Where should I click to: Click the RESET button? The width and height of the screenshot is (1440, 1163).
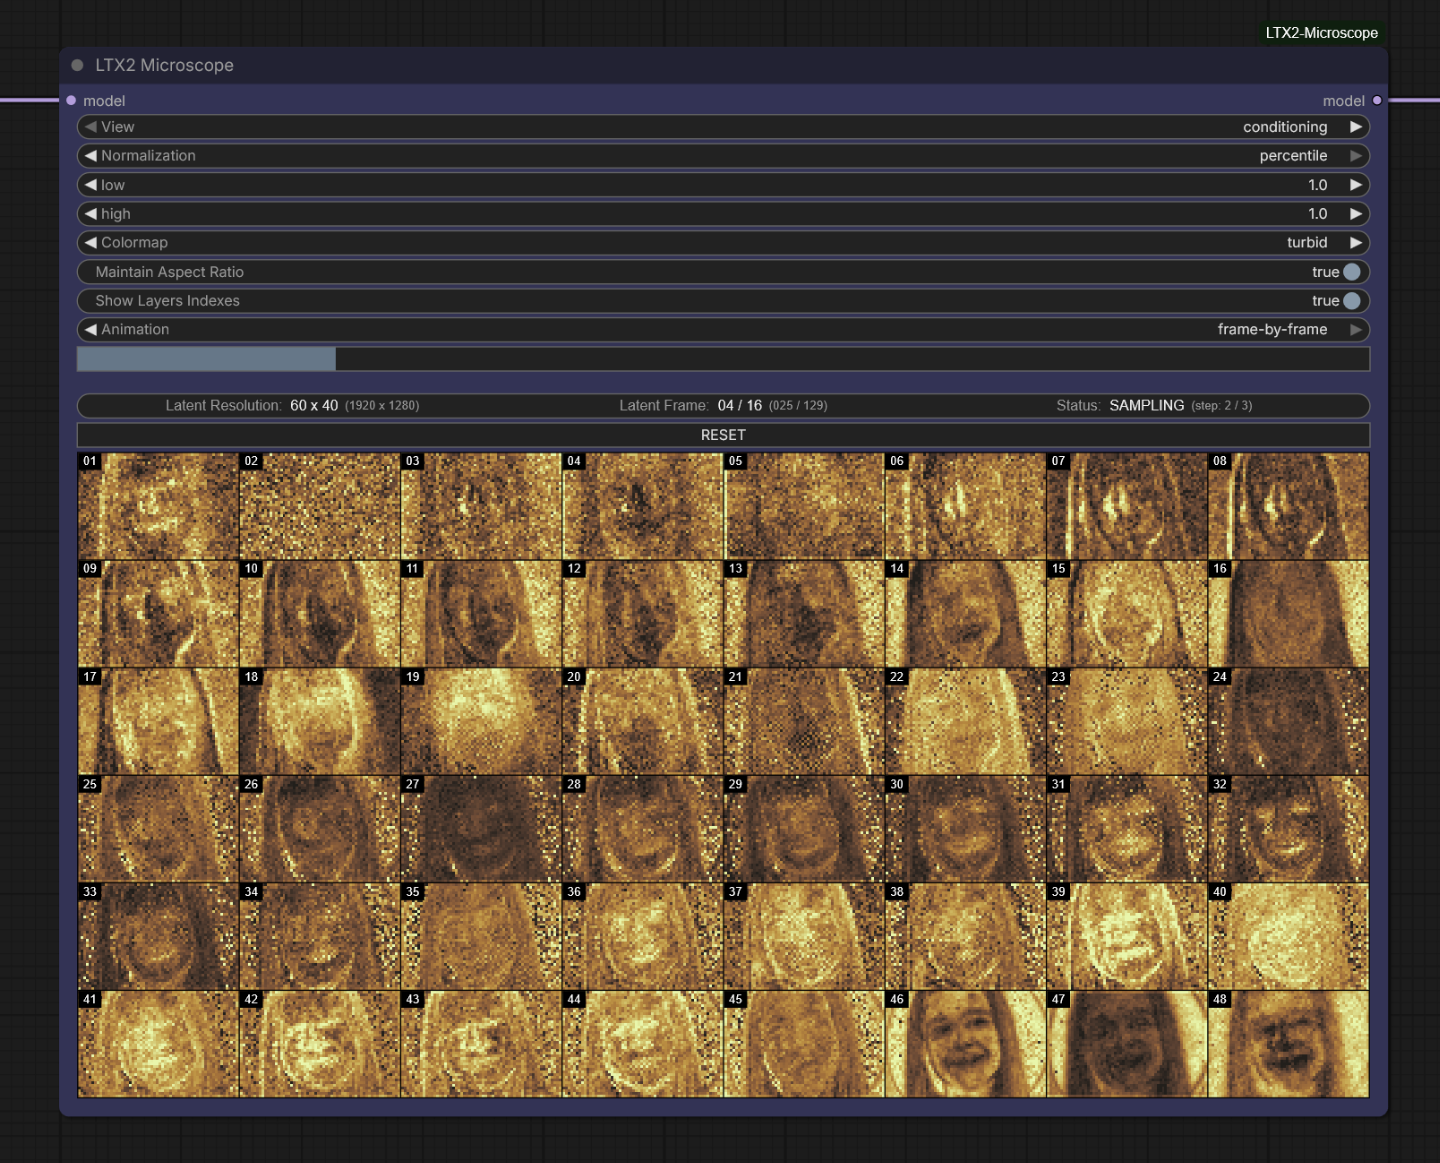coord(723,435)
